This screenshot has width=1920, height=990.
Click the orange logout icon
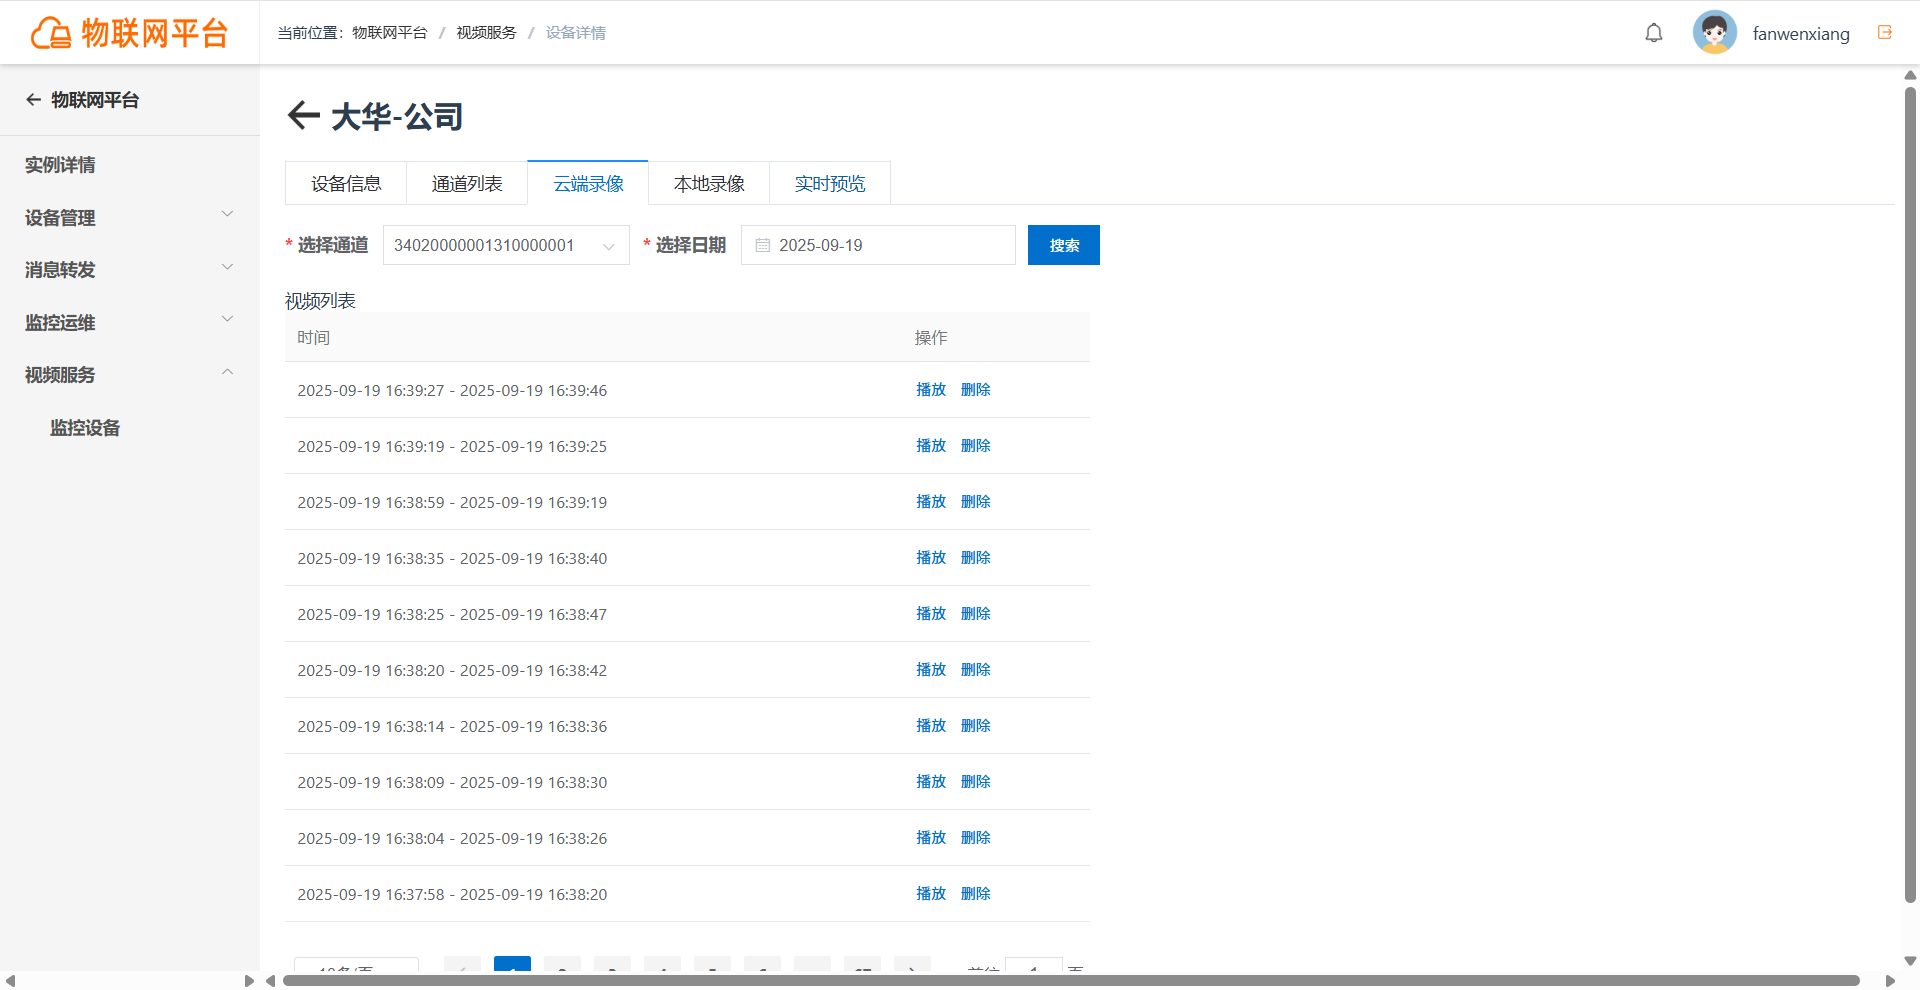click(x=1885, y=33)
